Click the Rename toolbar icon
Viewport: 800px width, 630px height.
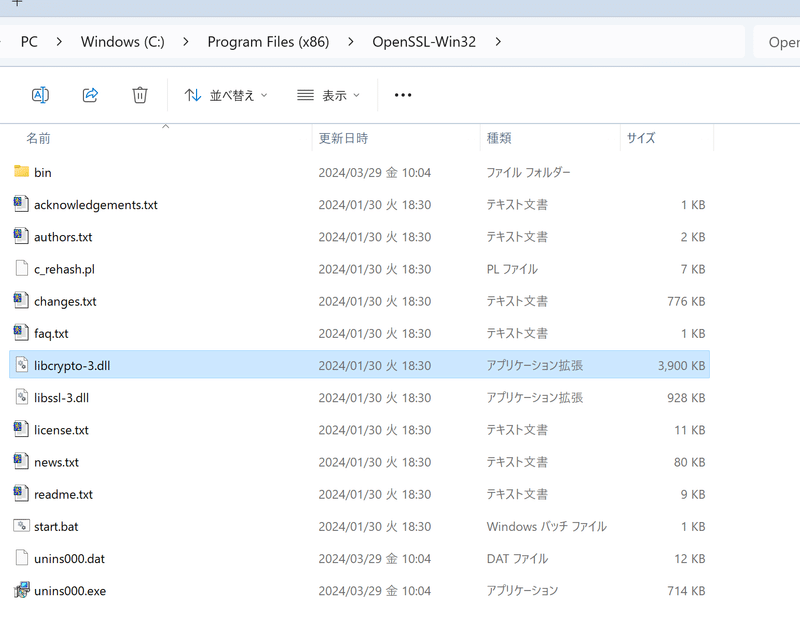40,95
